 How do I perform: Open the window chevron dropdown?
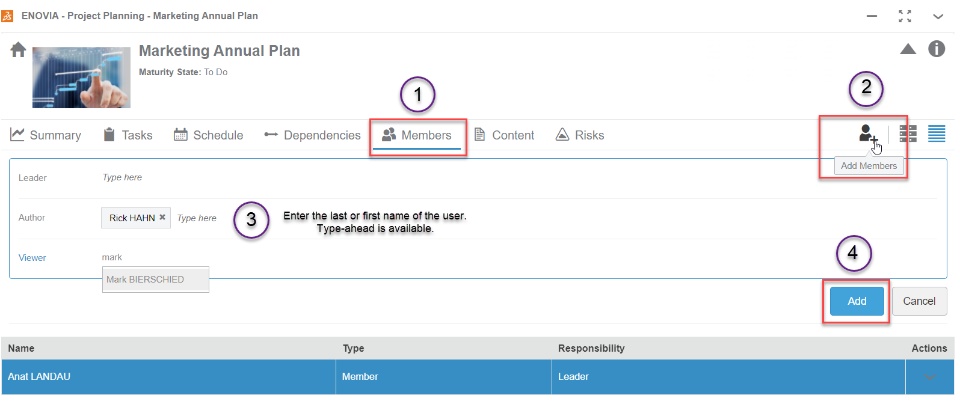click(937, 16)
